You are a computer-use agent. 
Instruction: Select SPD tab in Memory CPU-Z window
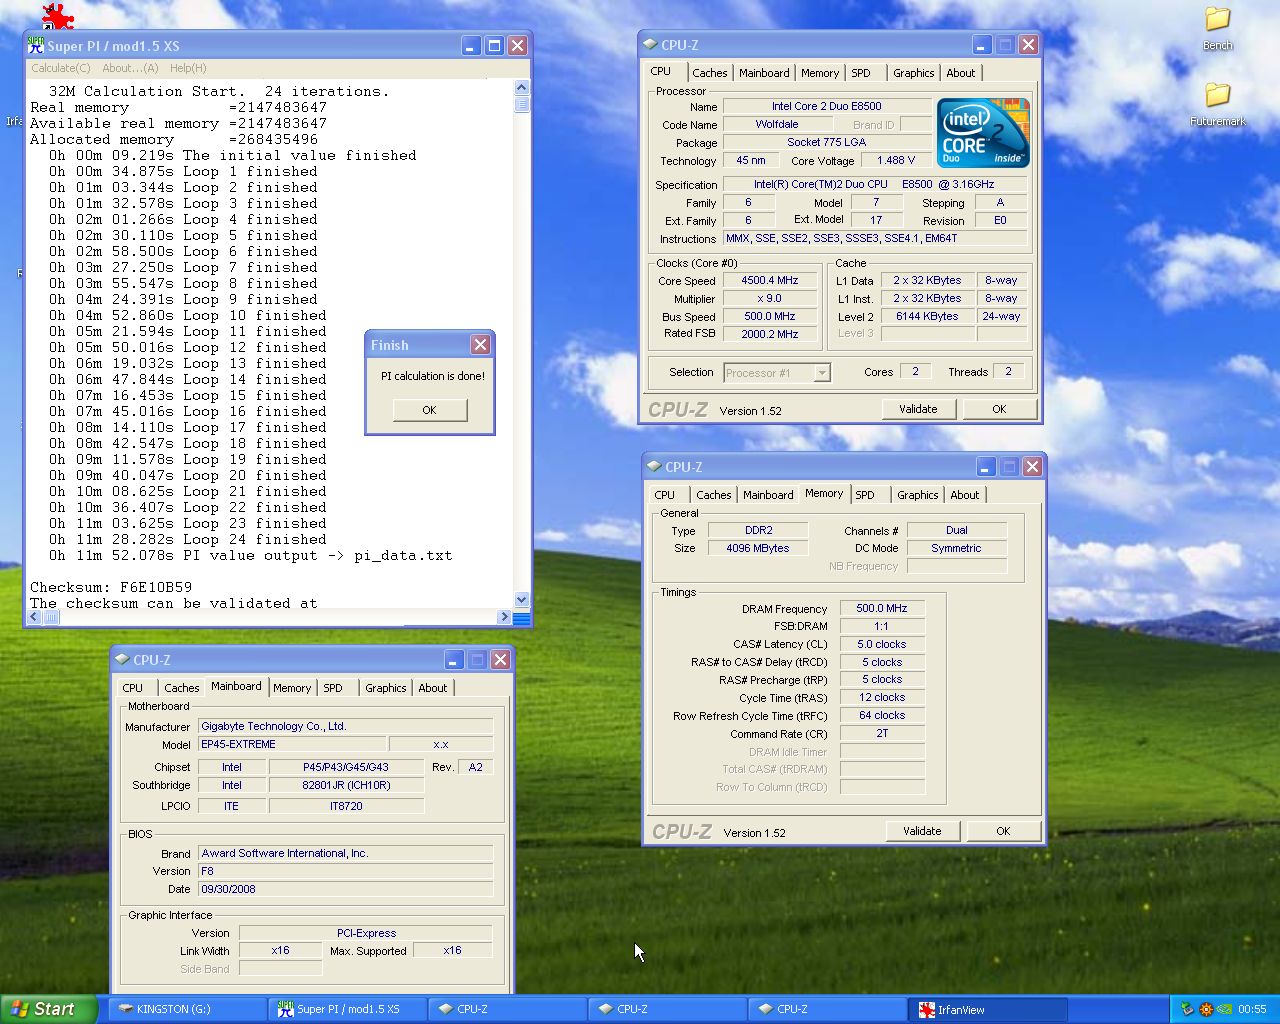865,495
